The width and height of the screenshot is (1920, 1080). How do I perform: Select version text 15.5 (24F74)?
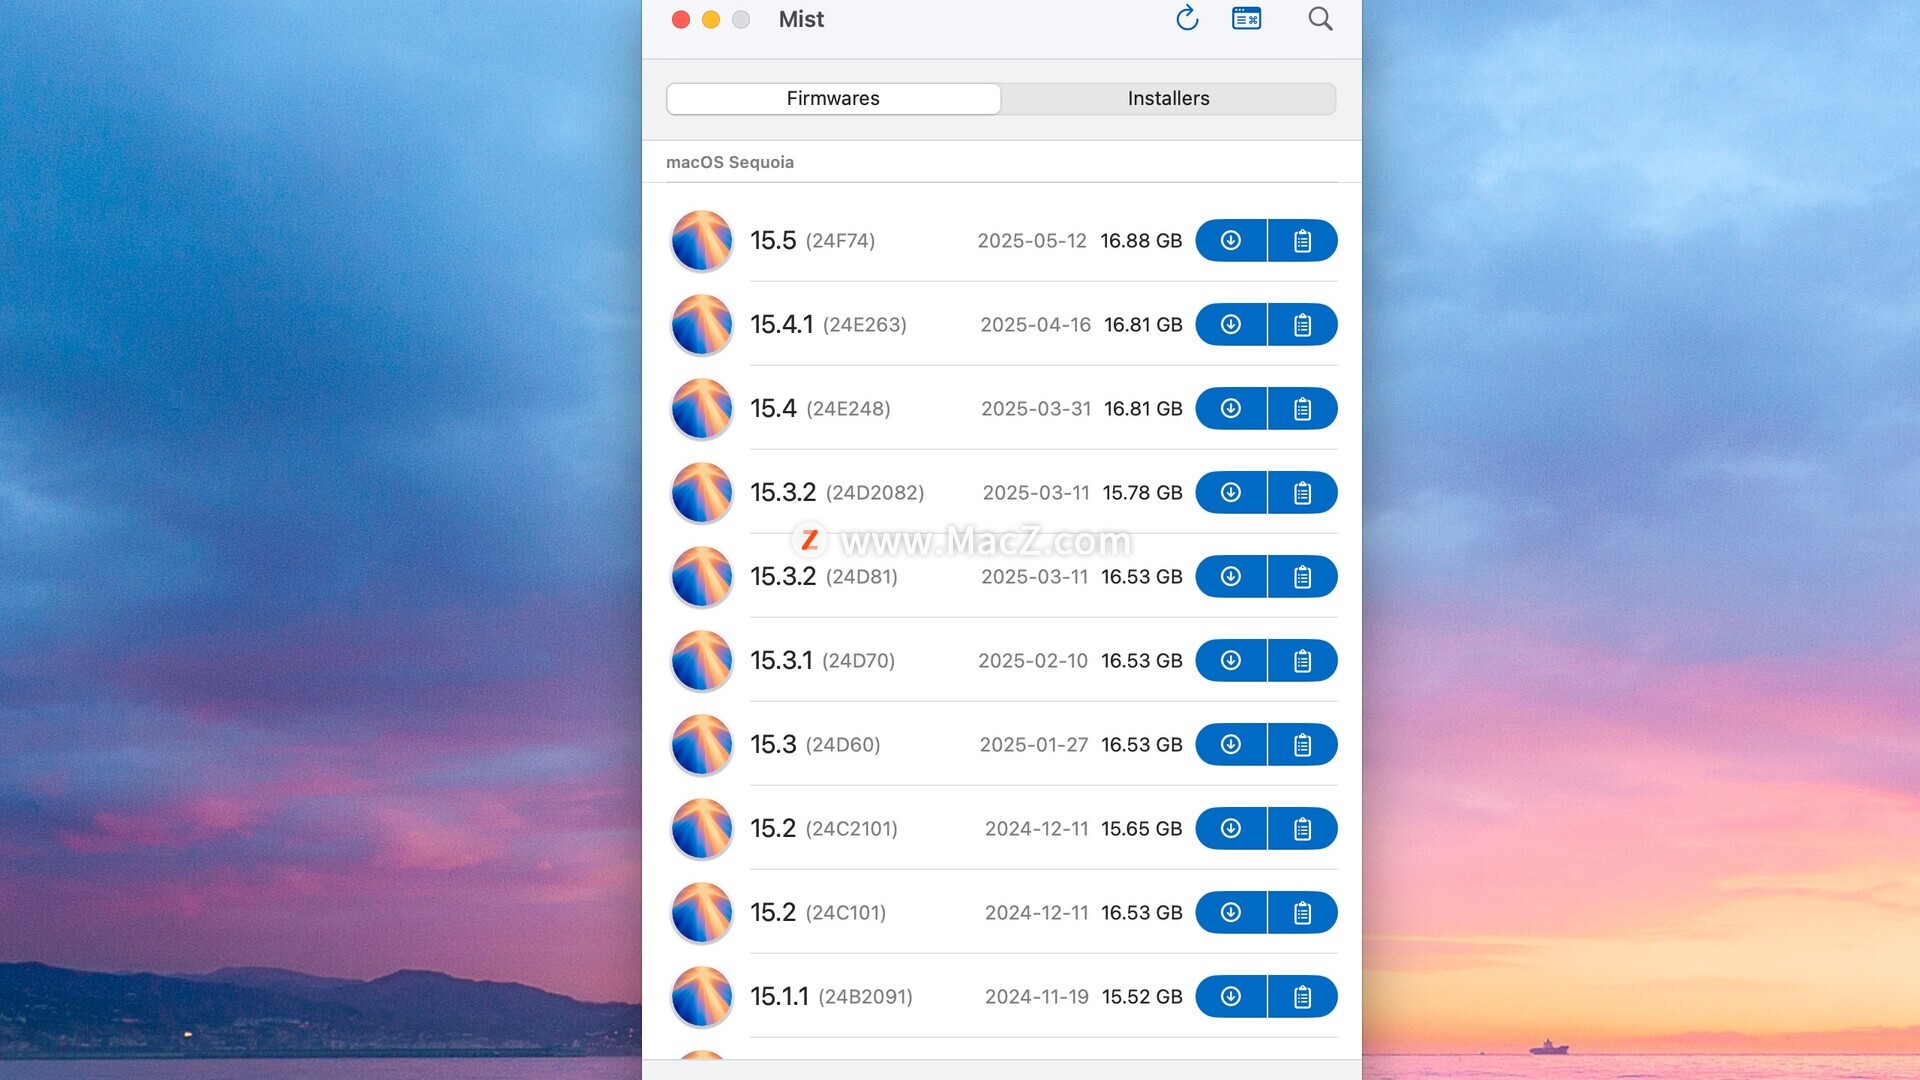point(813,240)
